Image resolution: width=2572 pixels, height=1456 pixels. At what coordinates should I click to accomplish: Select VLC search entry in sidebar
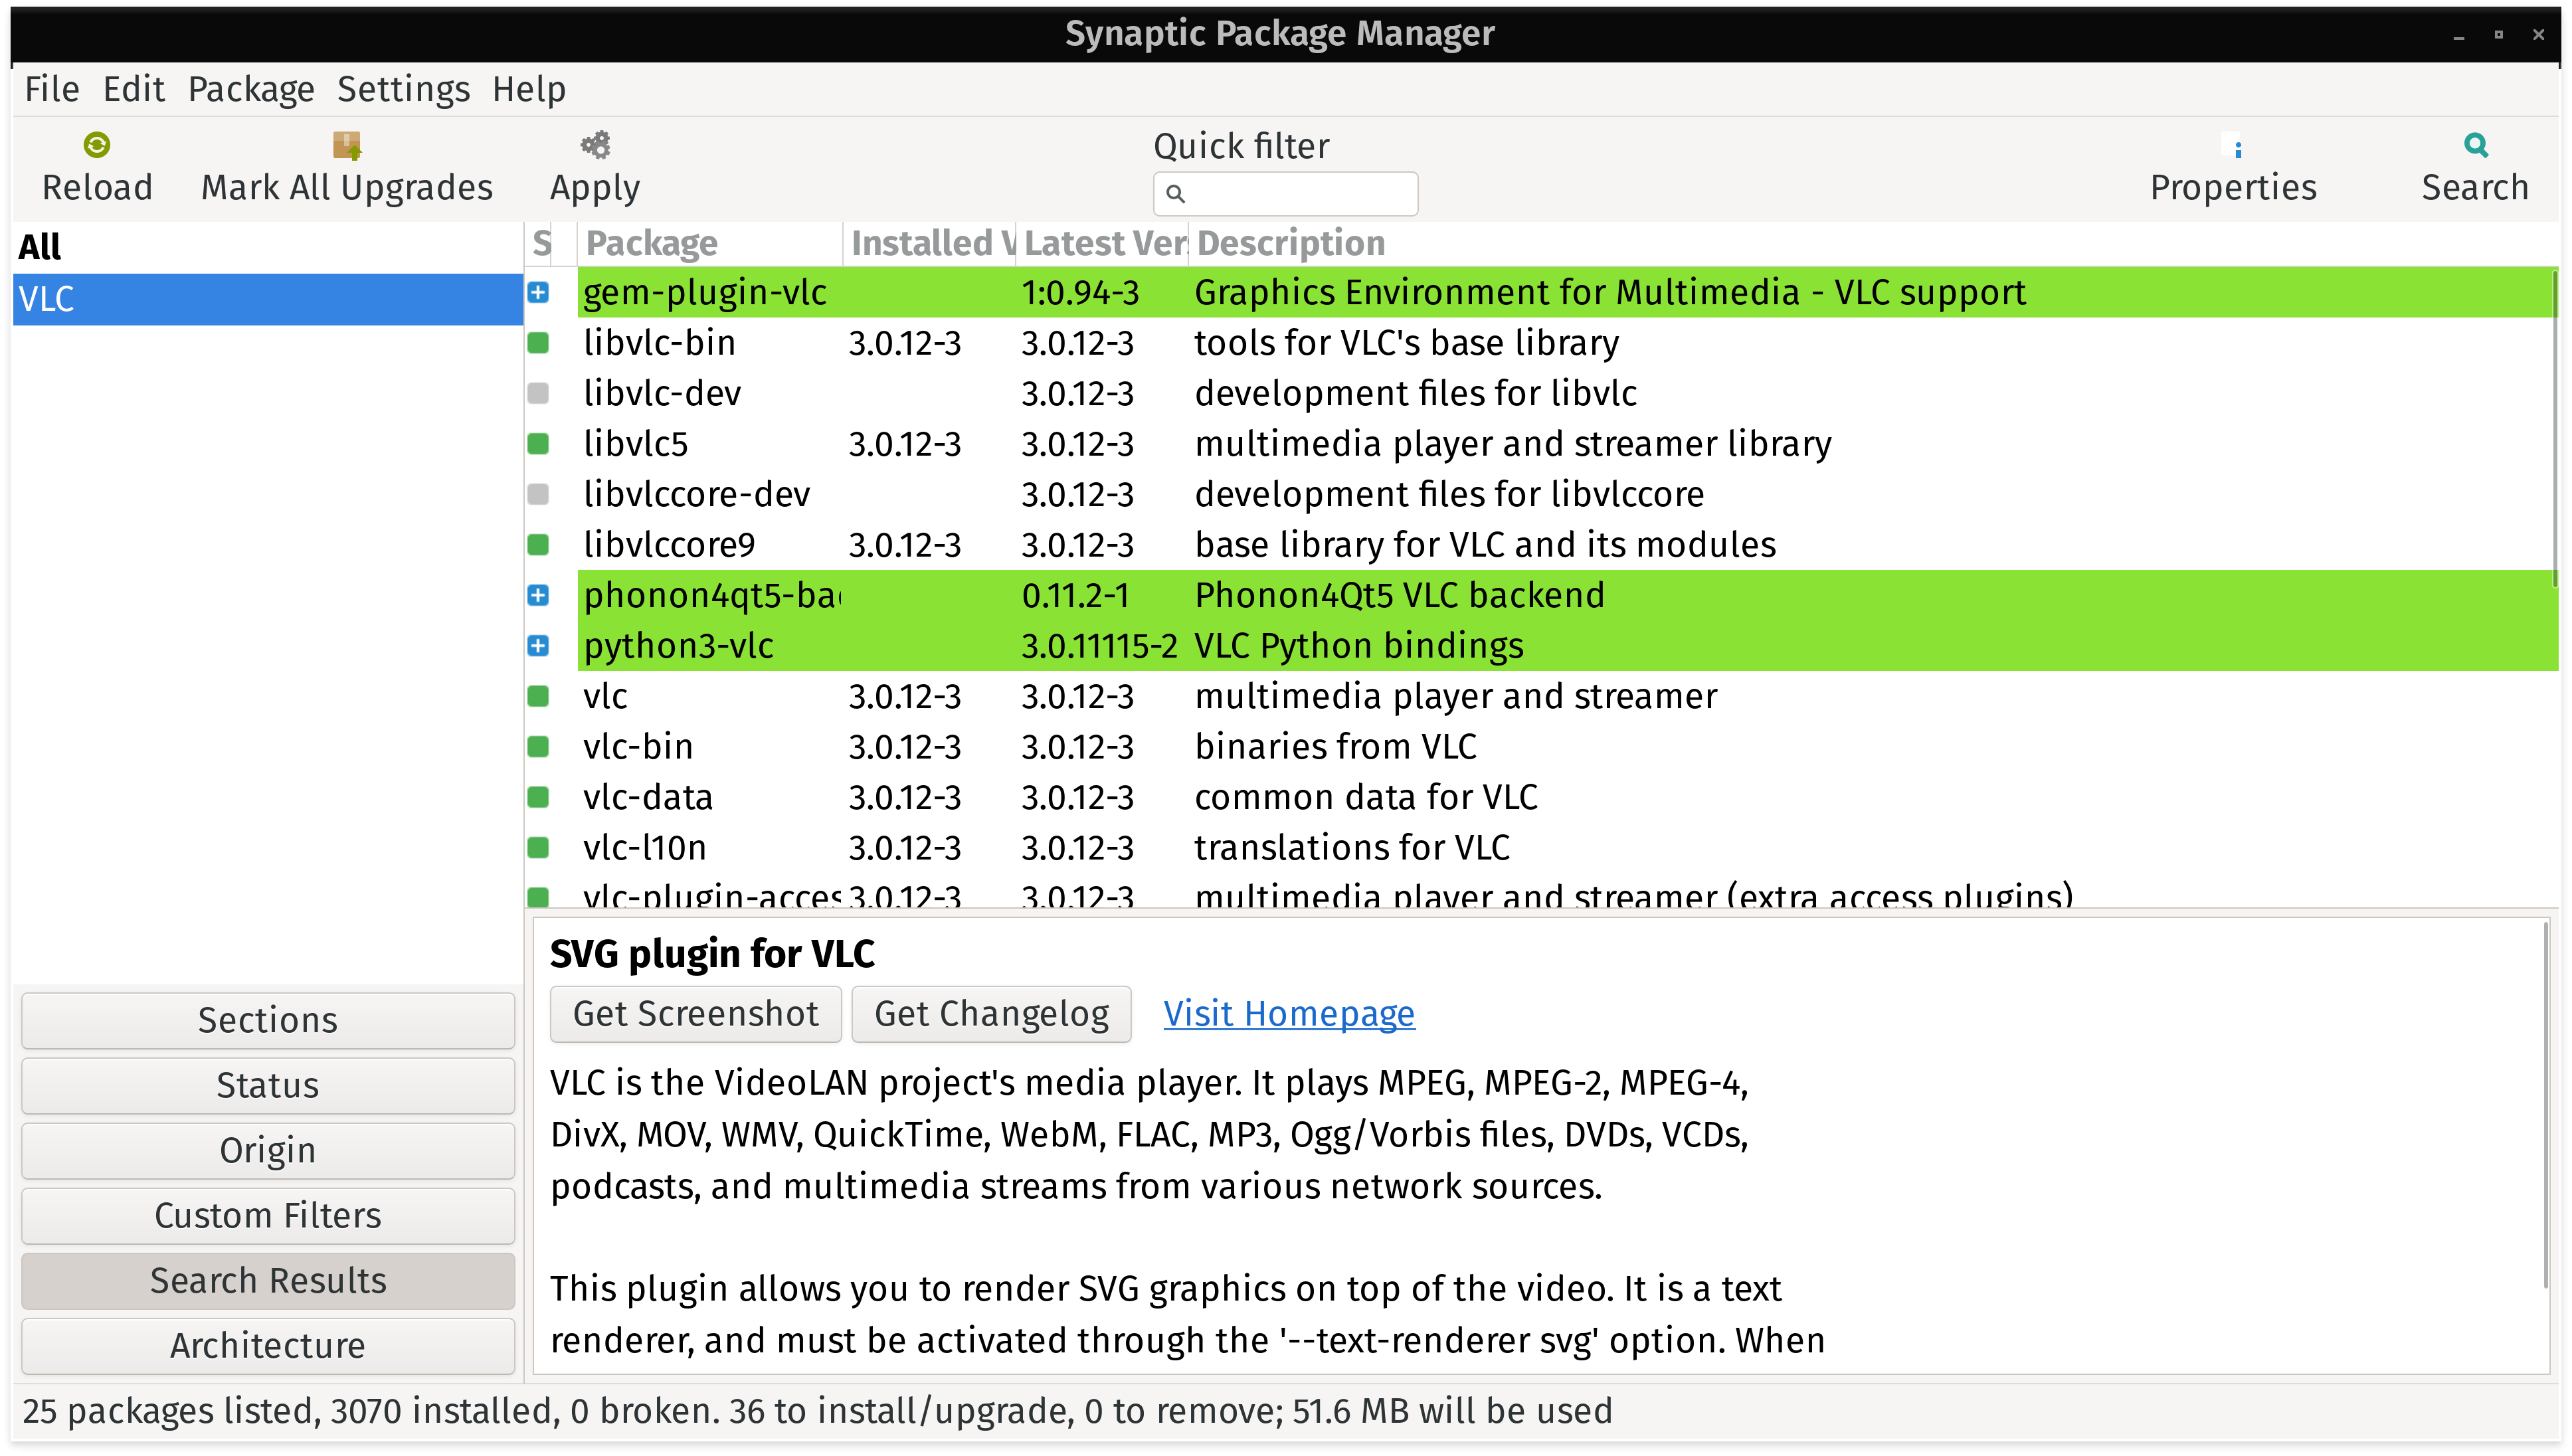[268, 299]
